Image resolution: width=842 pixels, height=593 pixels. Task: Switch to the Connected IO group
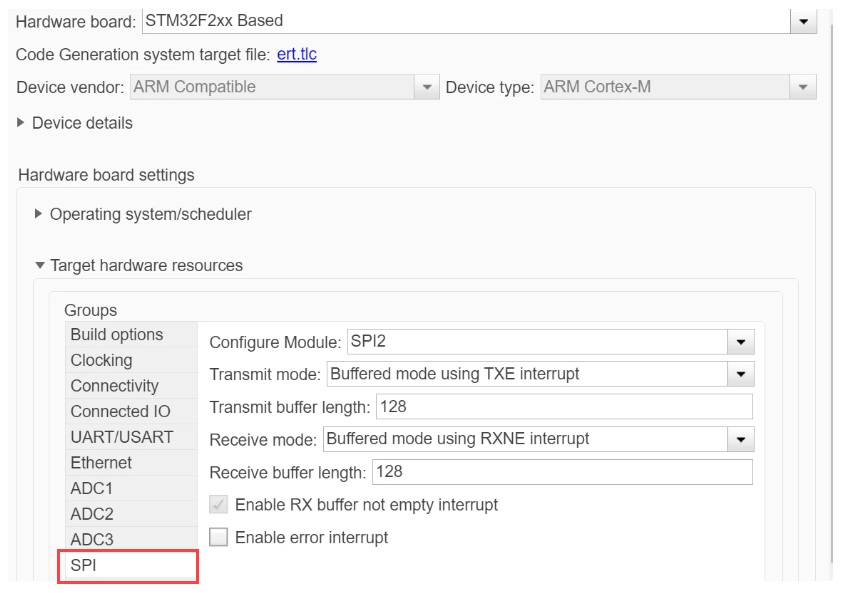click(x=120, y=411)
